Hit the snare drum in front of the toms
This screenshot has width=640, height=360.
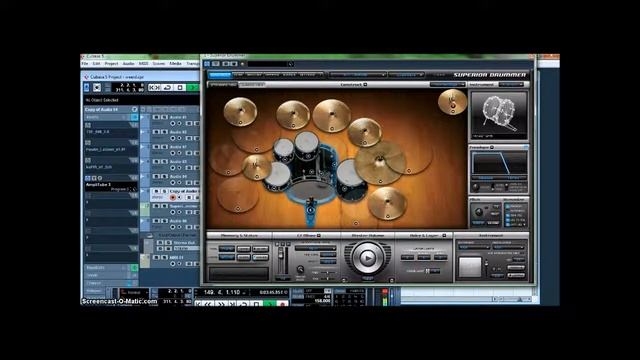[278, 176]
